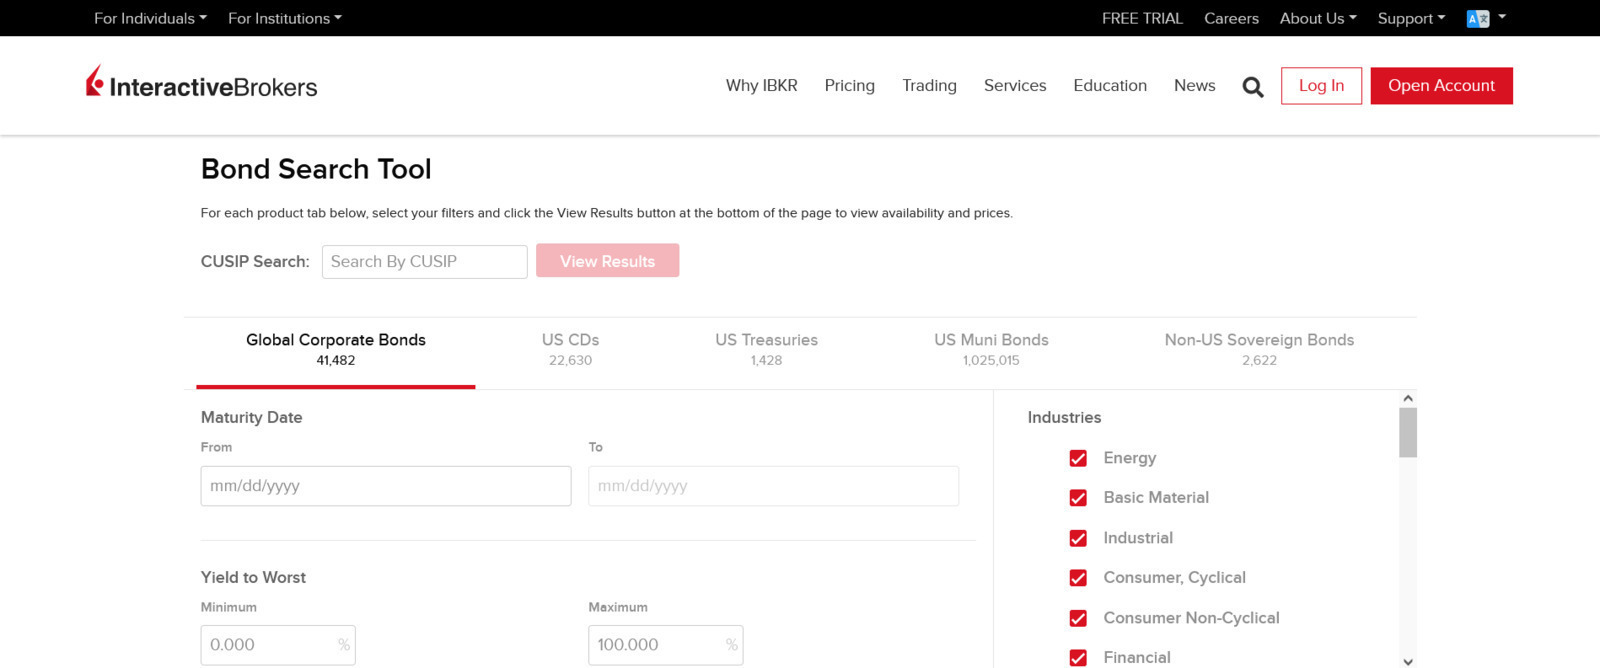Click the Log In button
Screen dimensions: 1600x668
pos(1321,86)
